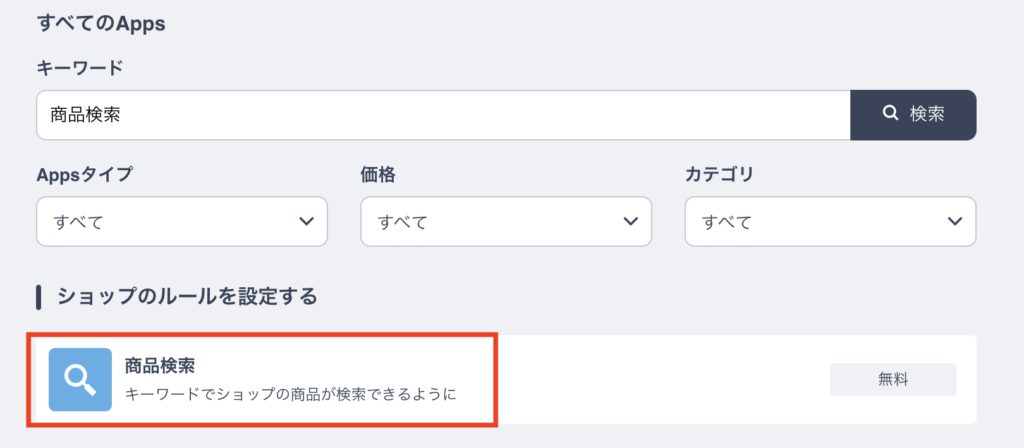Click the dark 検索 search button
Screen dimensions: 1024x448
[x=913, y=115]
